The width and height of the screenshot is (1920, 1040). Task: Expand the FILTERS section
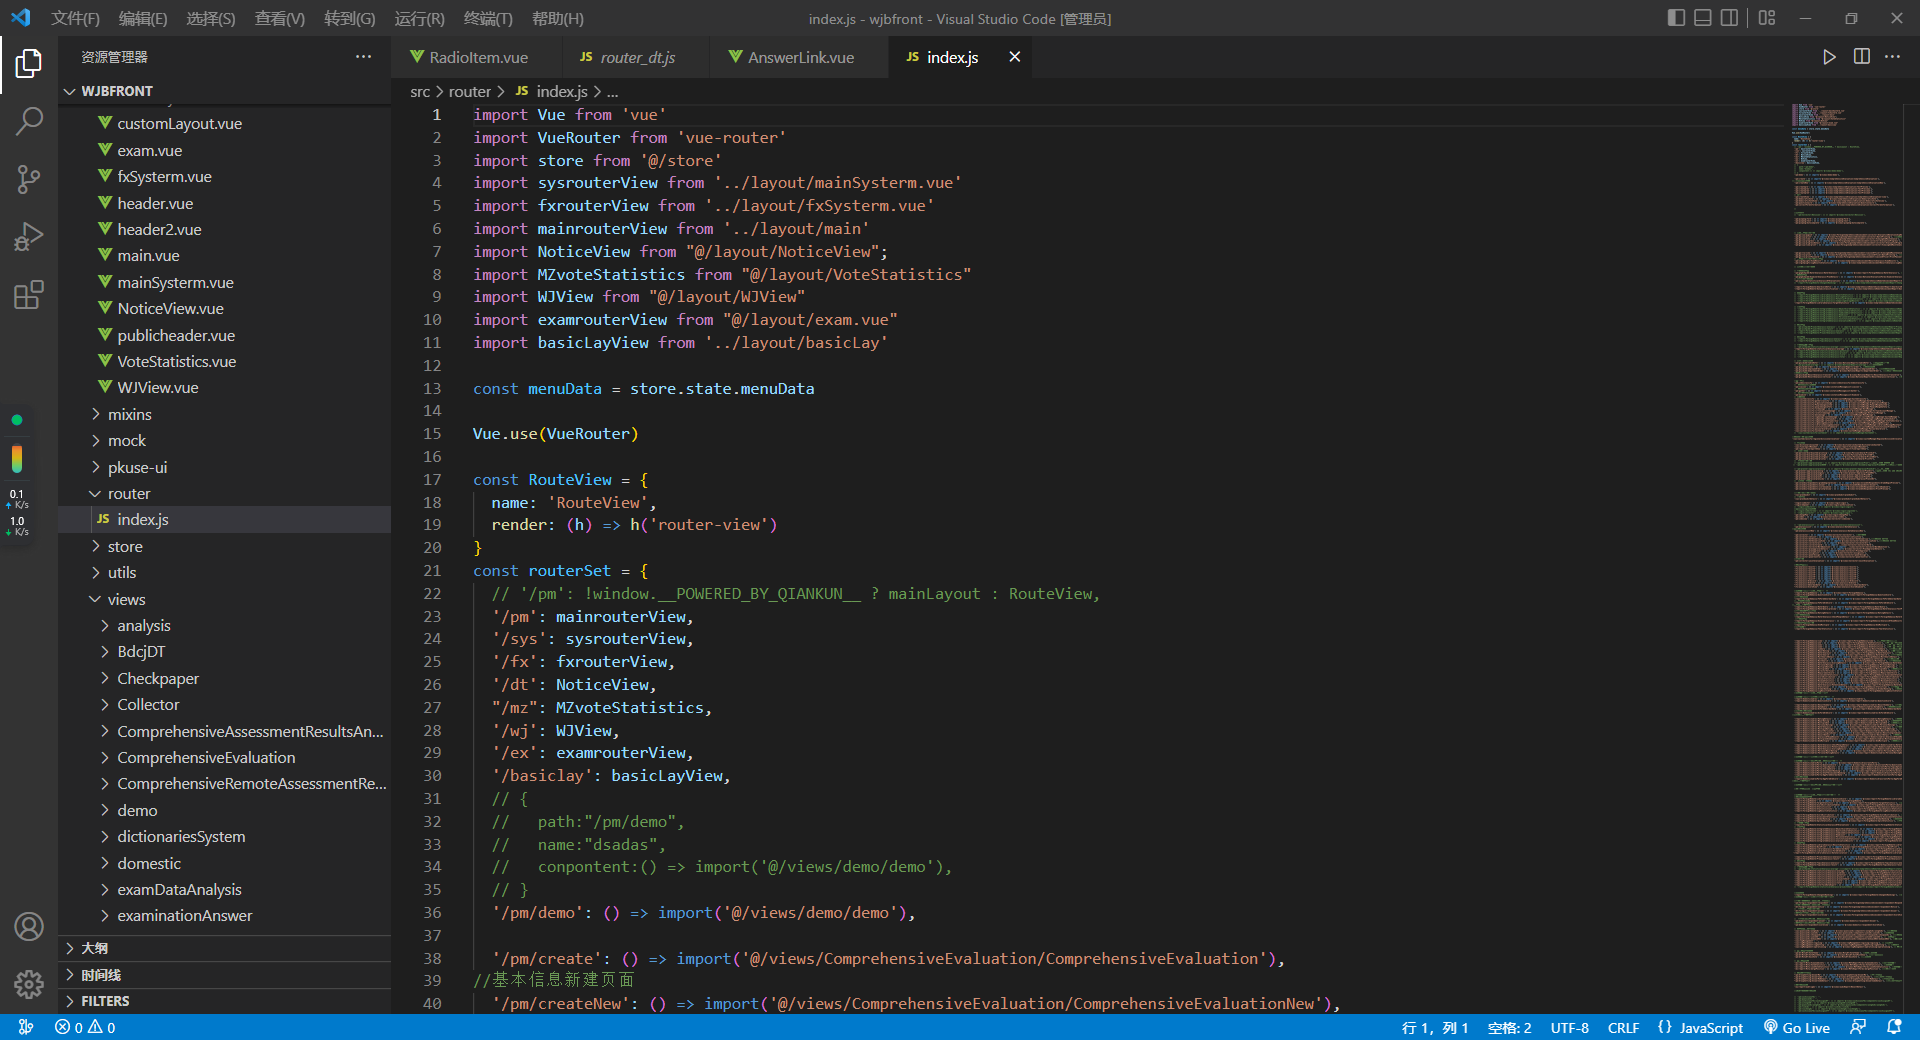225,1001
